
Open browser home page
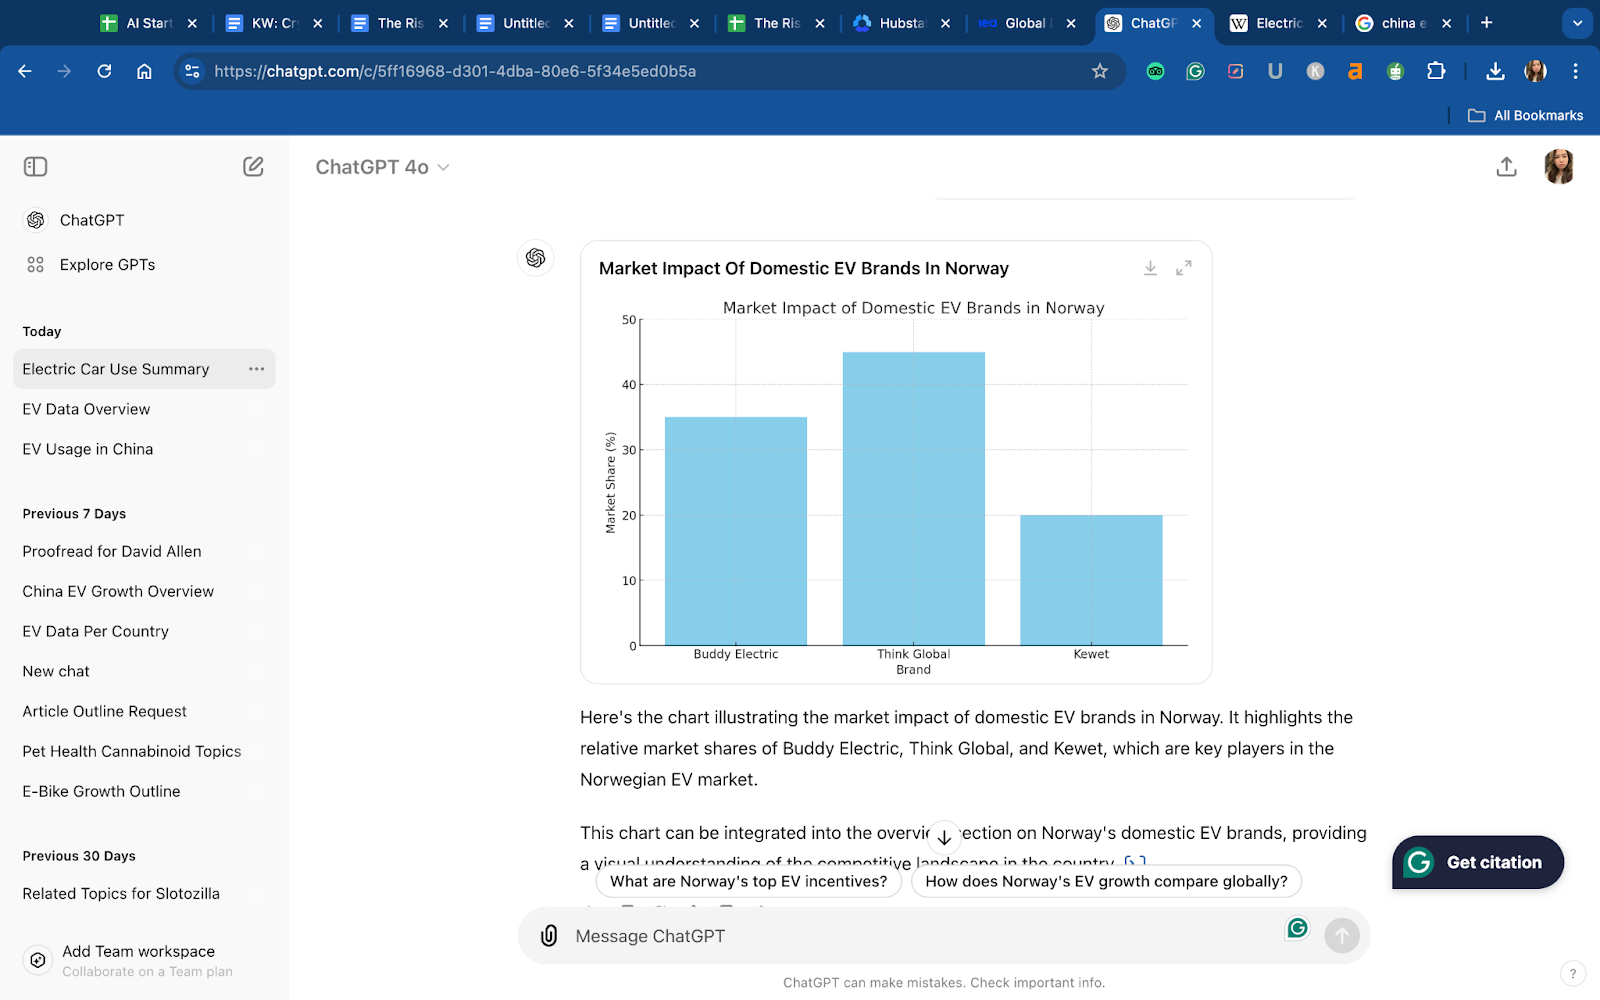(x=144, y=71)
